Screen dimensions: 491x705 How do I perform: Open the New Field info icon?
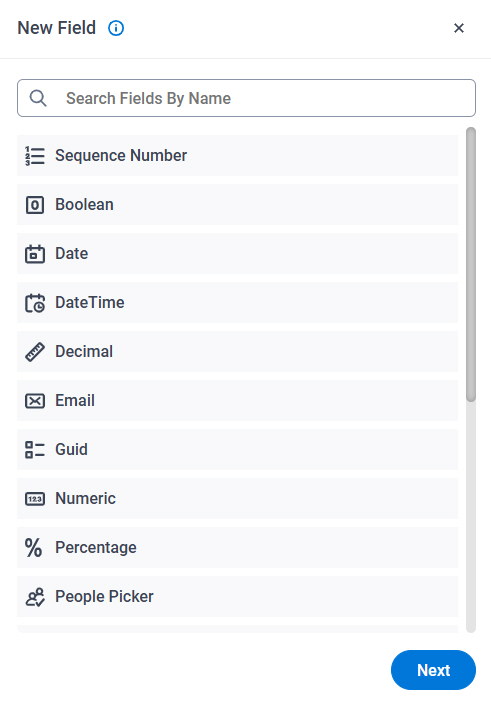(x=116, y=28)
